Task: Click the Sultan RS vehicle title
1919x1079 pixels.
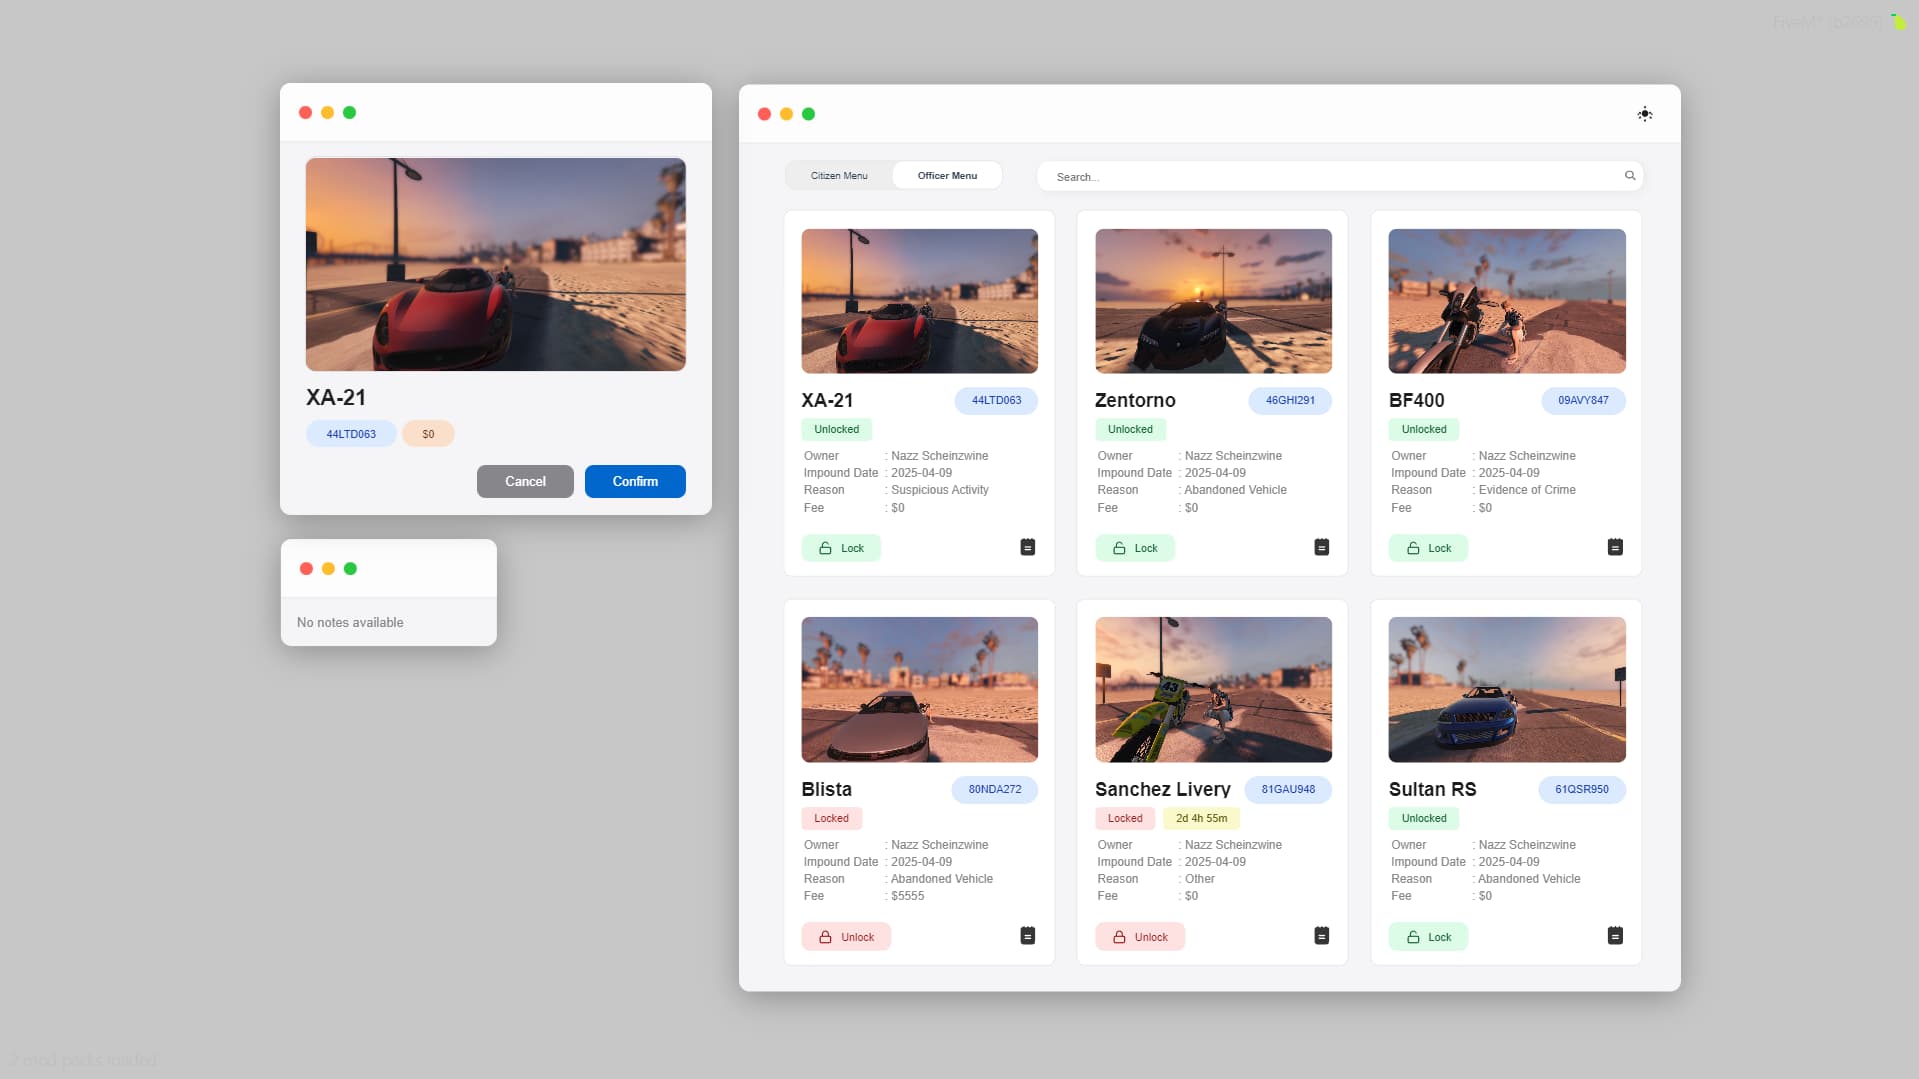Action: coord(1432,790)
